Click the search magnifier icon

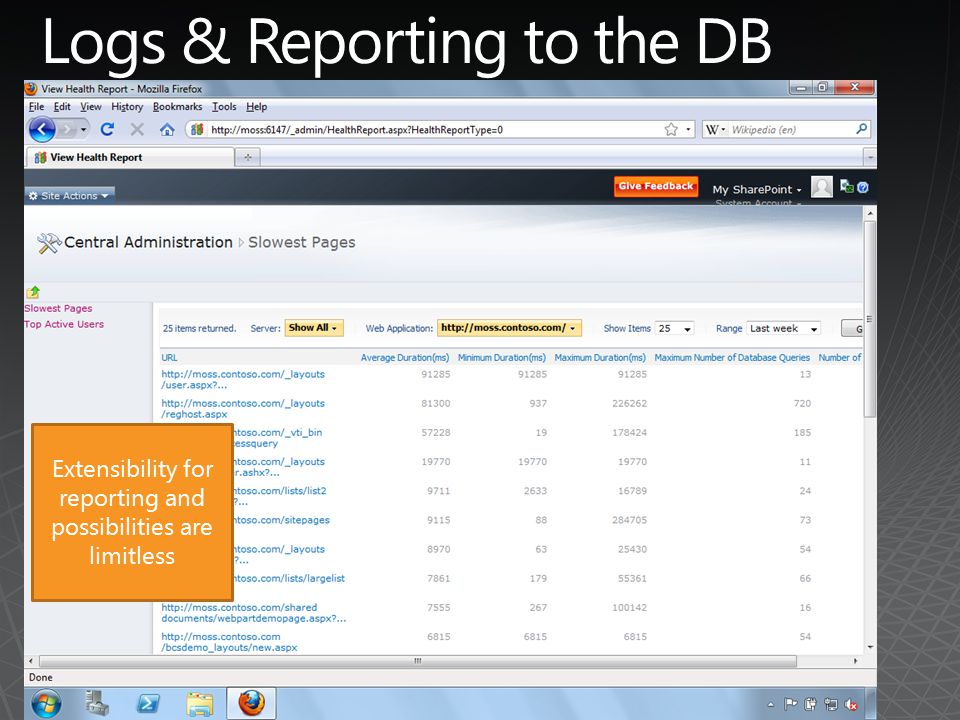coord(861,129)
